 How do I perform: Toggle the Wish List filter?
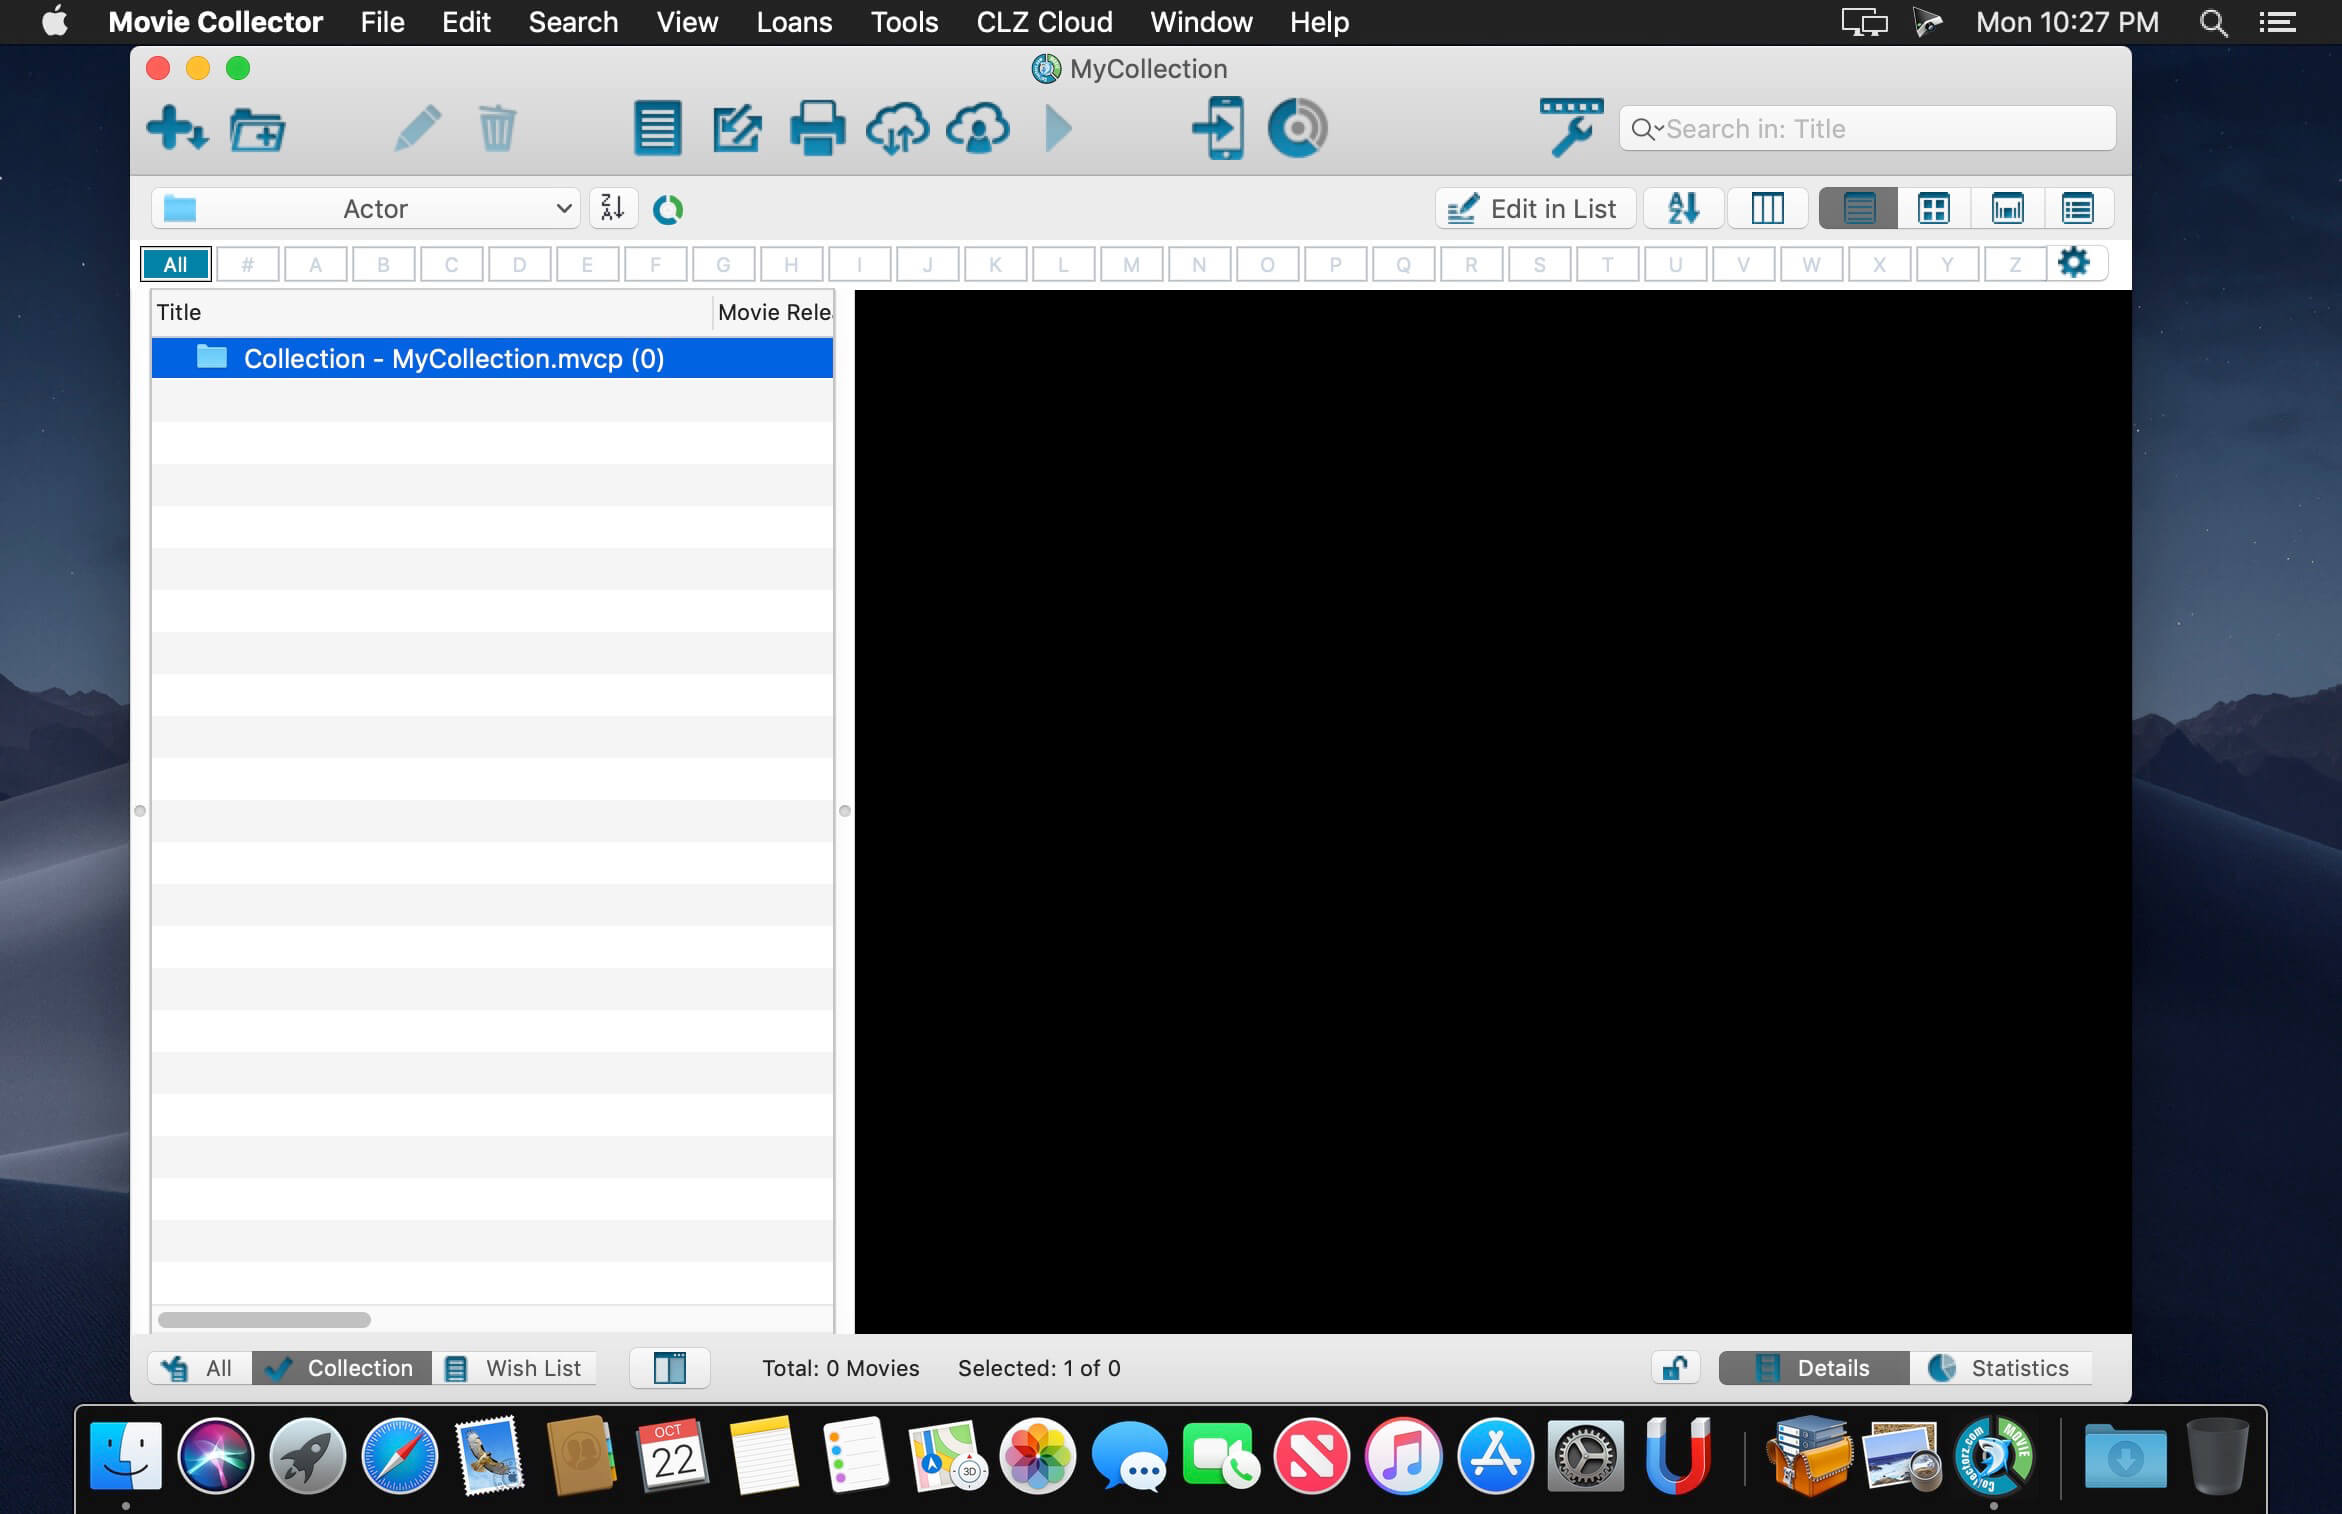[x=514, y=1367]
